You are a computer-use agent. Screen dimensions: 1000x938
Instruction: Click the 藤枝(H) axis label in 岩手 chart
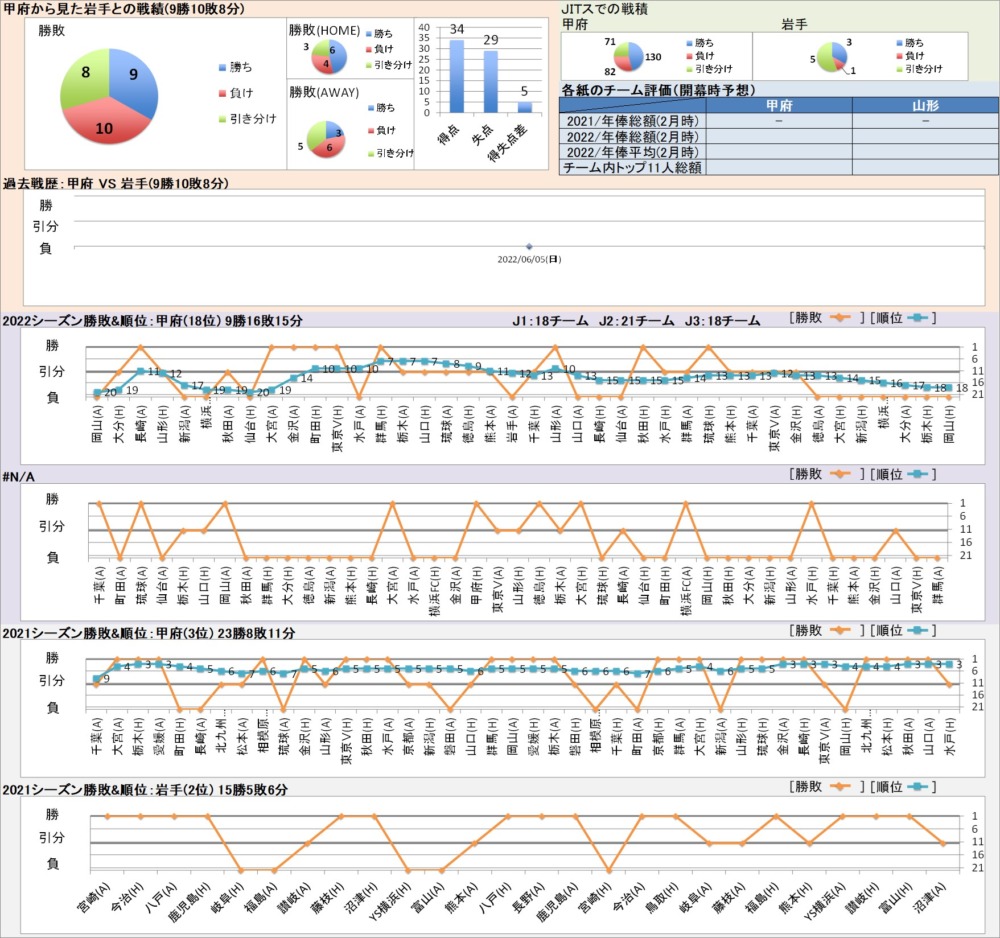(x=328, y=898)
